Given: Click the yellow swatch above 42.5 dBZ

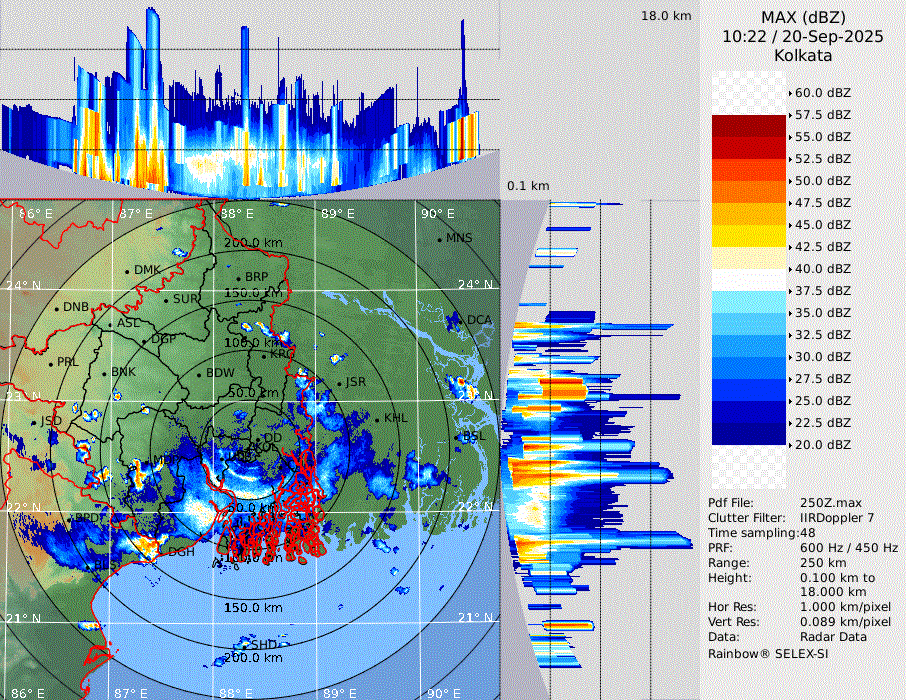Looking at the screenshot, I should [748, 235].
